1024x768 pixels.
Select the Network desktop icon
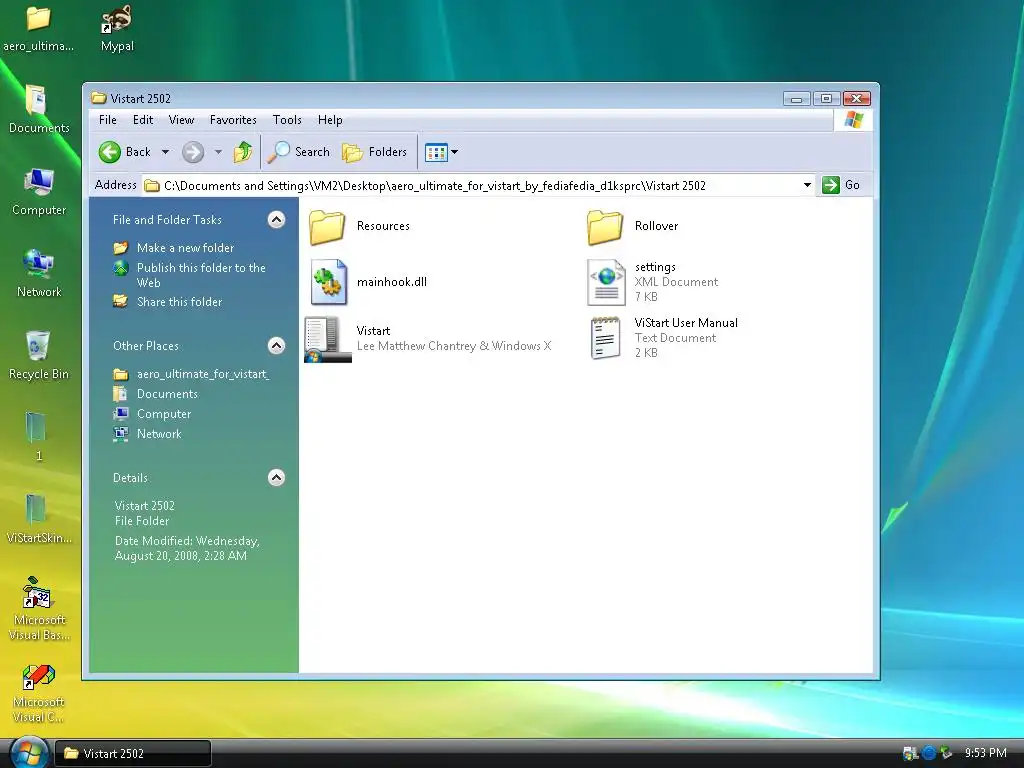point(39,273)
